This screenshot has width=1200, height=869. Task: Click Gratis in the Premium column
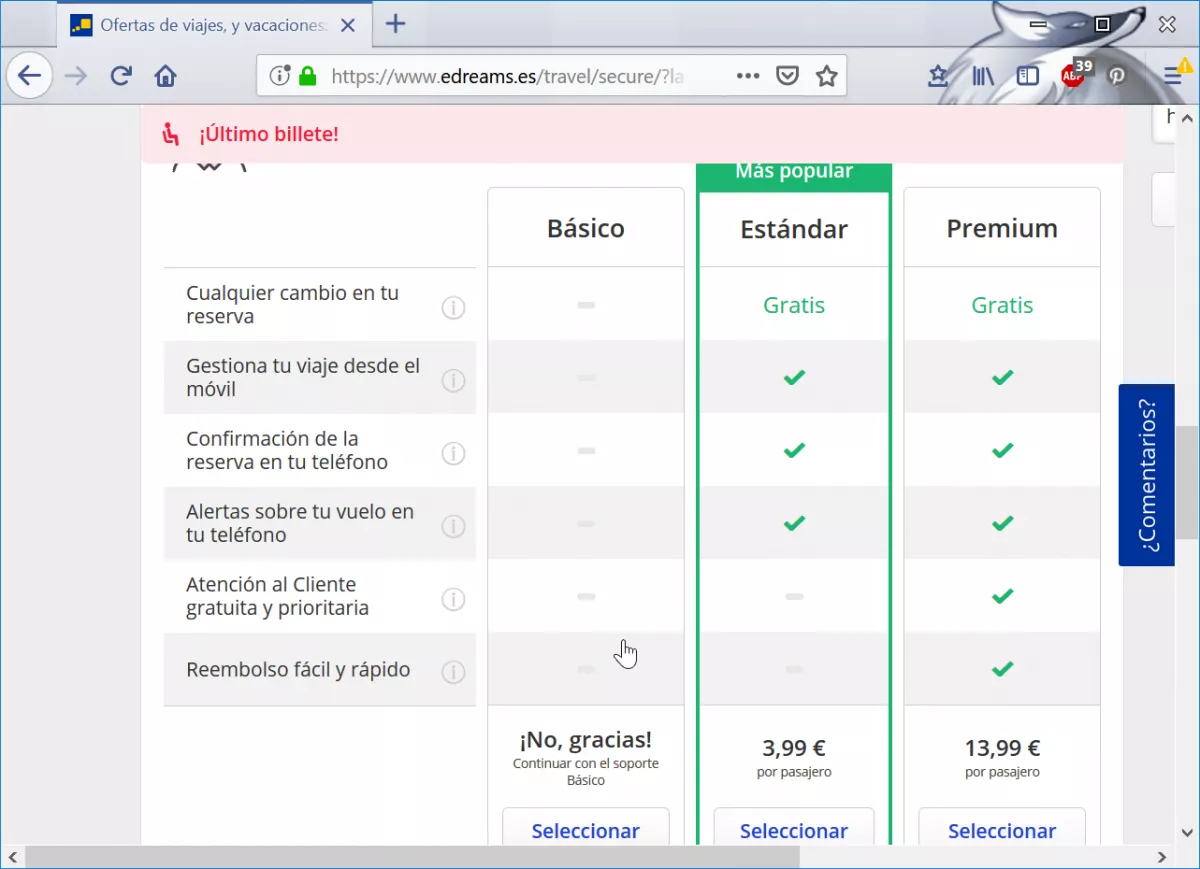1002,305
